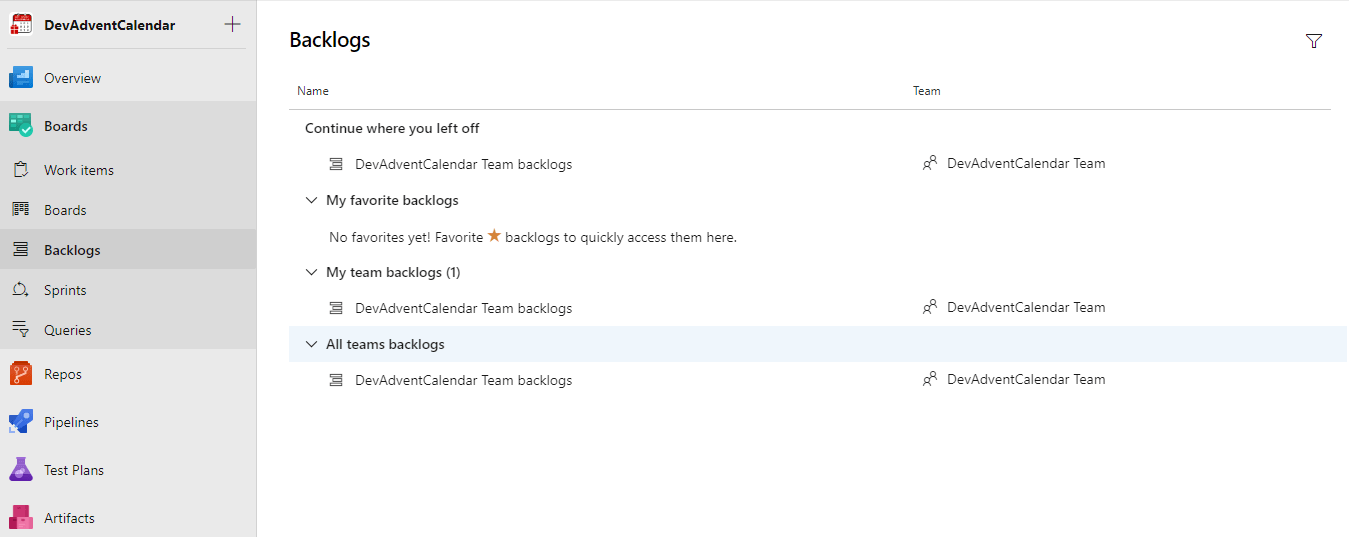Click the Name column header
Viewport: 1349px width, 537px height.
pyautogui.click(x=313, y=91)
